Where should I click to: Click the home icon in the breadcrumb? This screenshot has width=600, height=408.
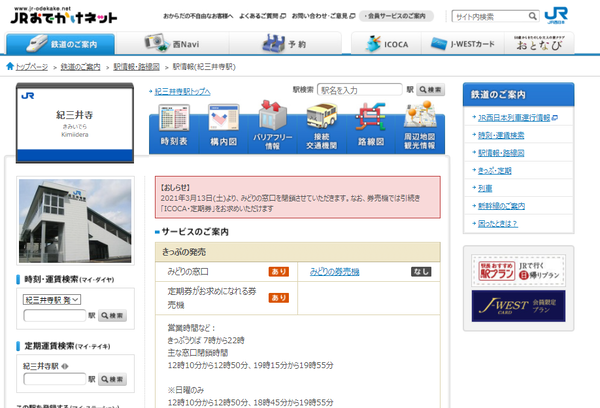point(10,66)
